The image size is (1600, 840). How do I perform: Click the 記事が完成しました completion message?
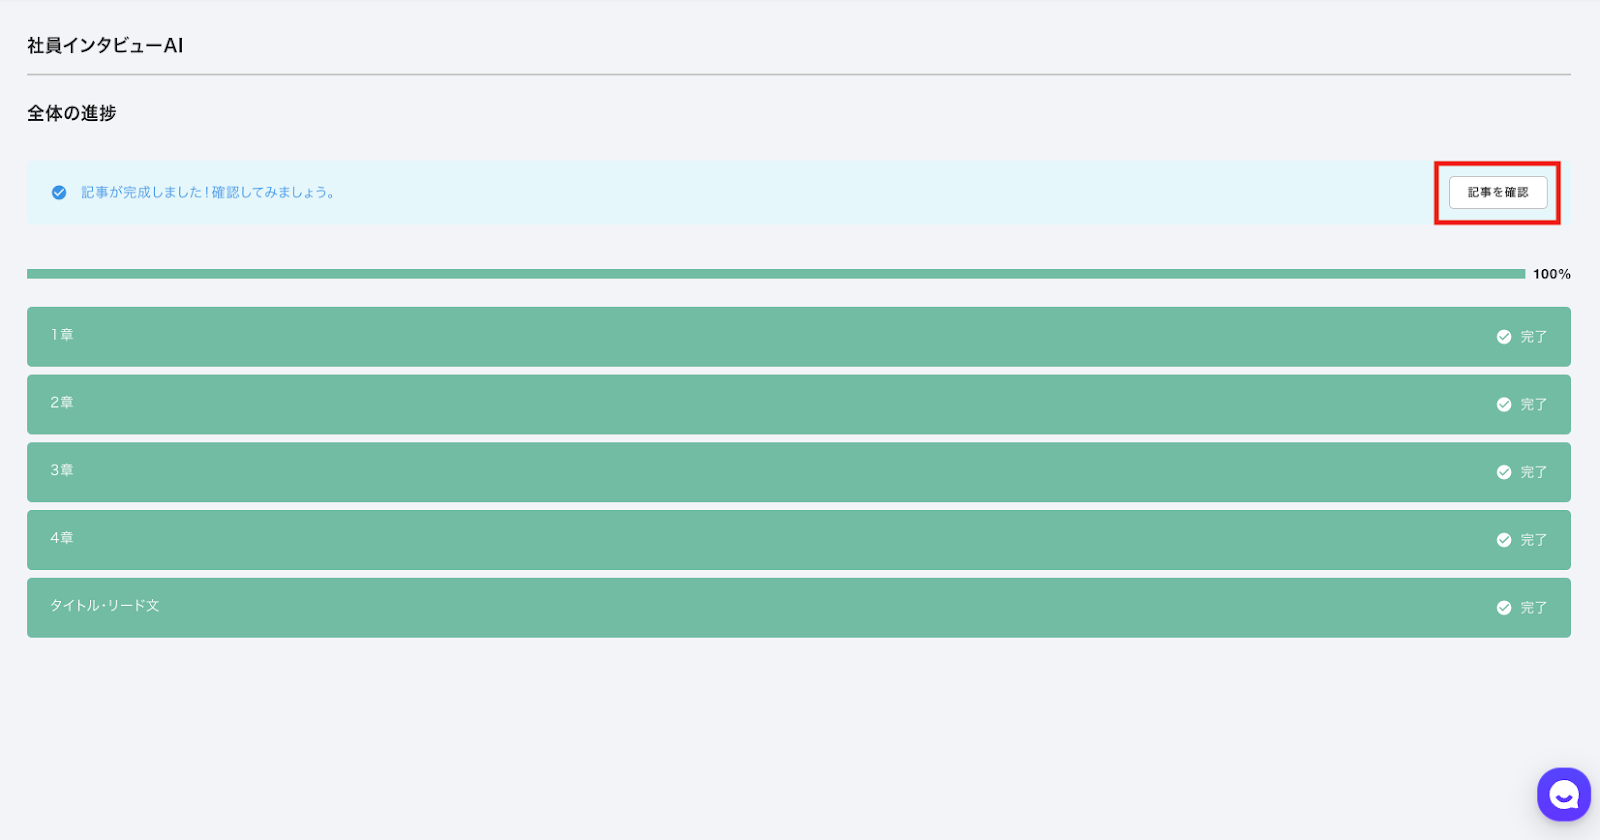tap(208, 192)
